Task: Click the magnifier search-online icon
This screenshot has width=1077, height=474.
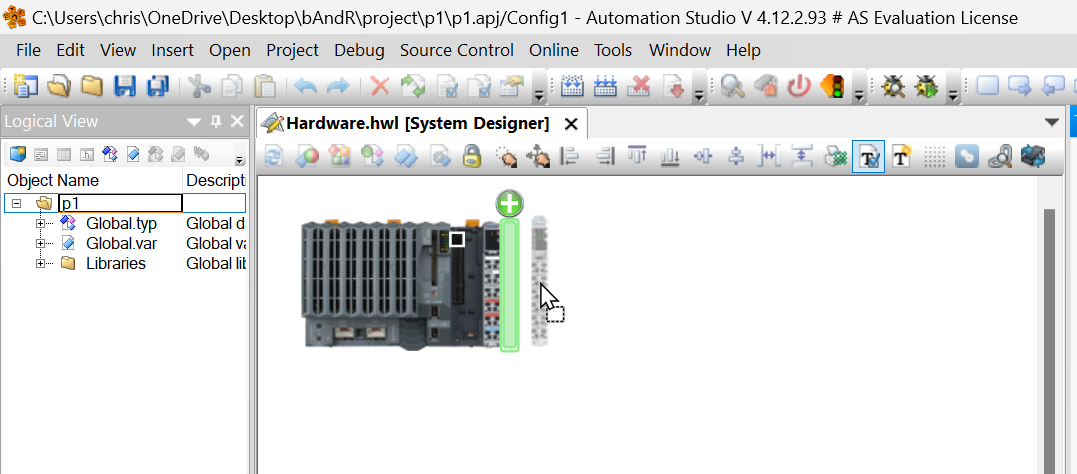Action: click(x=732, y=87)
